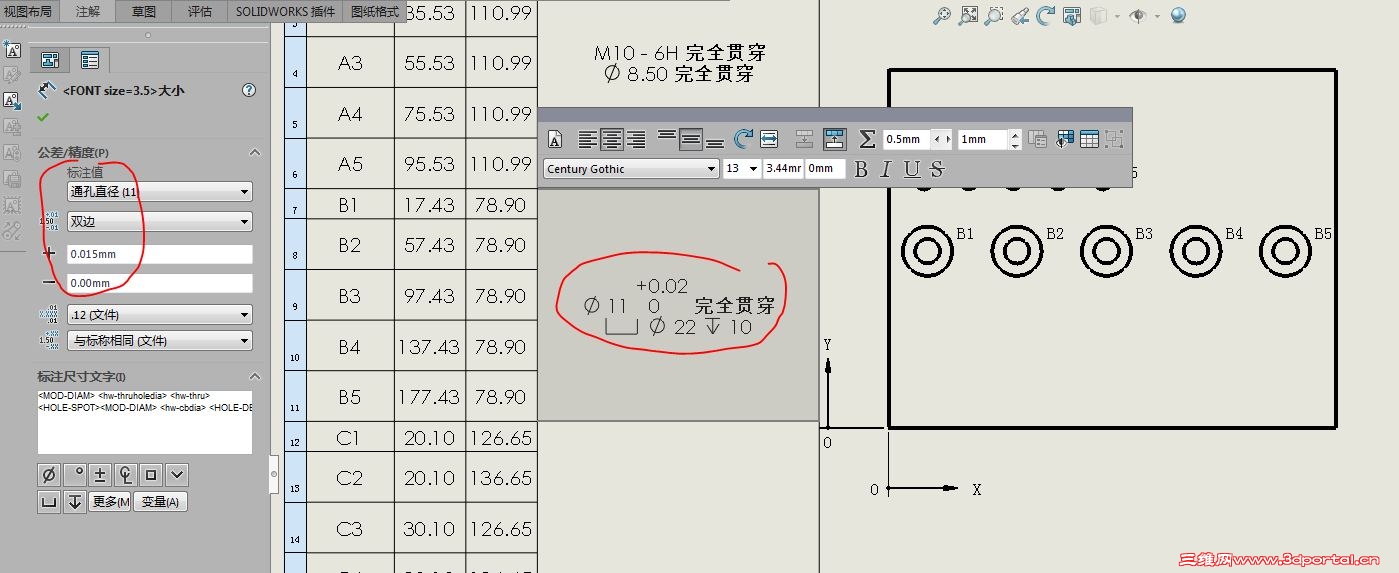Click the Zoom to Fit magnifier icon
Viewport: 1399px width, 573px height.
(x=942, y=15)
